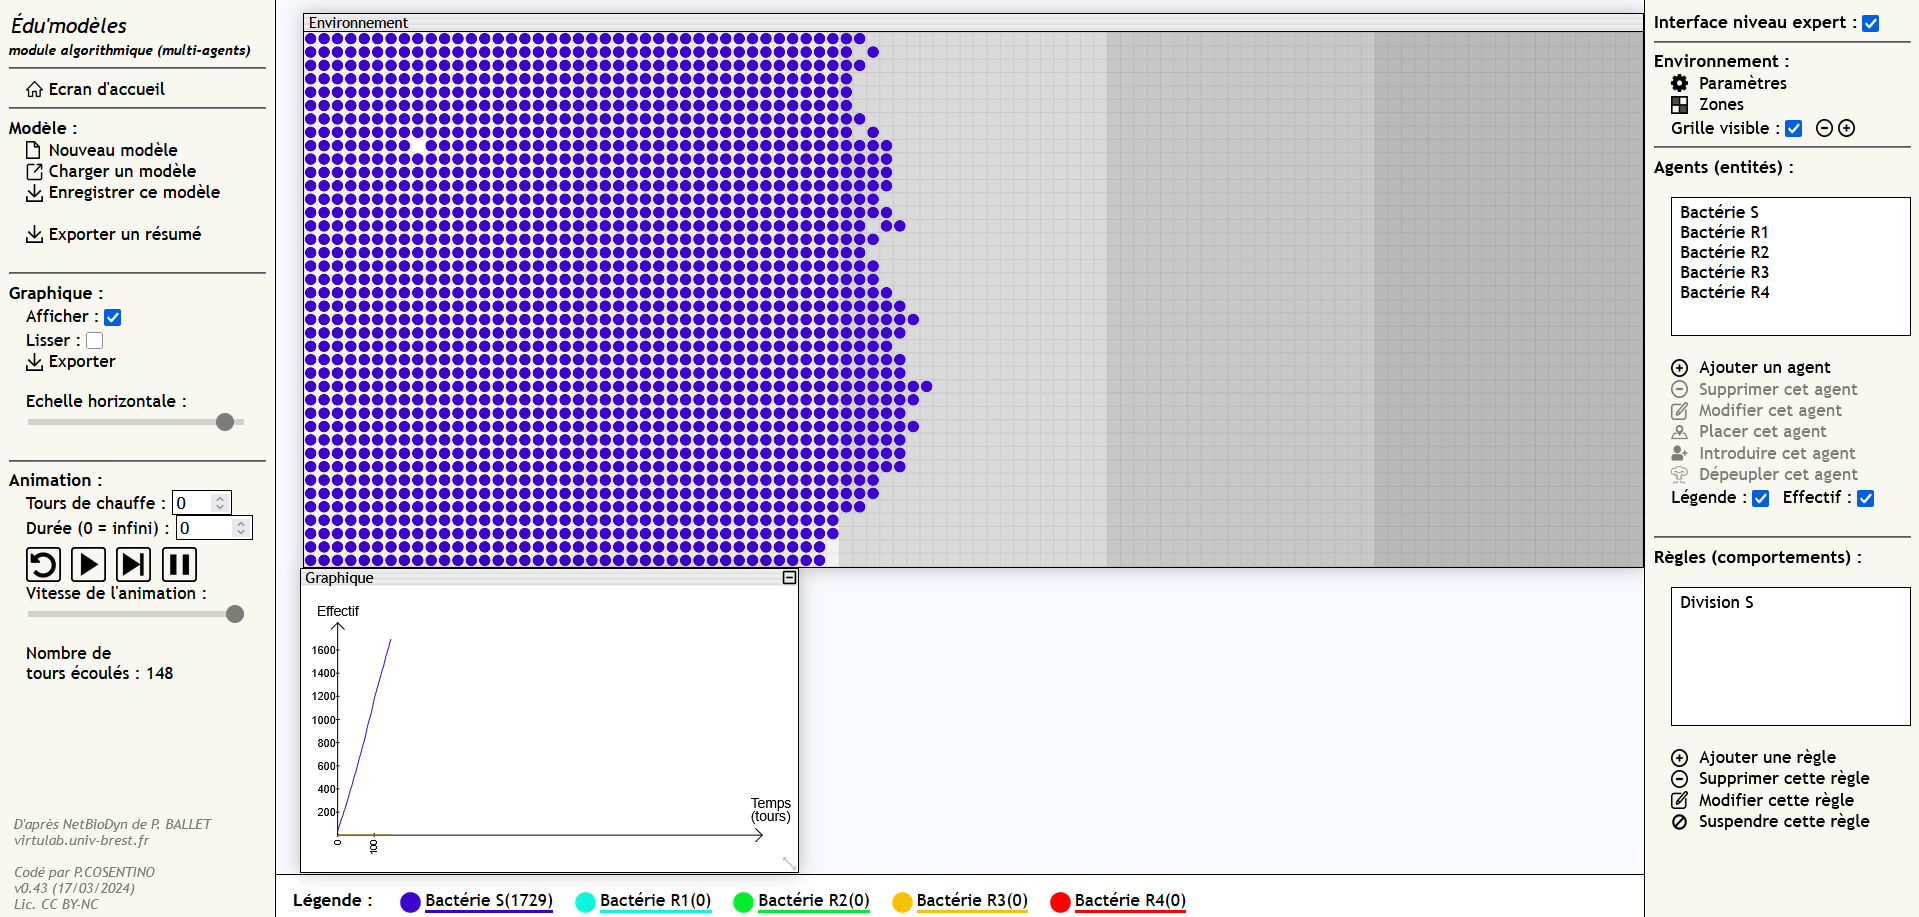The image size is (1919, 917).
Task: Open the Zones editor
Action: [1680, 104]
